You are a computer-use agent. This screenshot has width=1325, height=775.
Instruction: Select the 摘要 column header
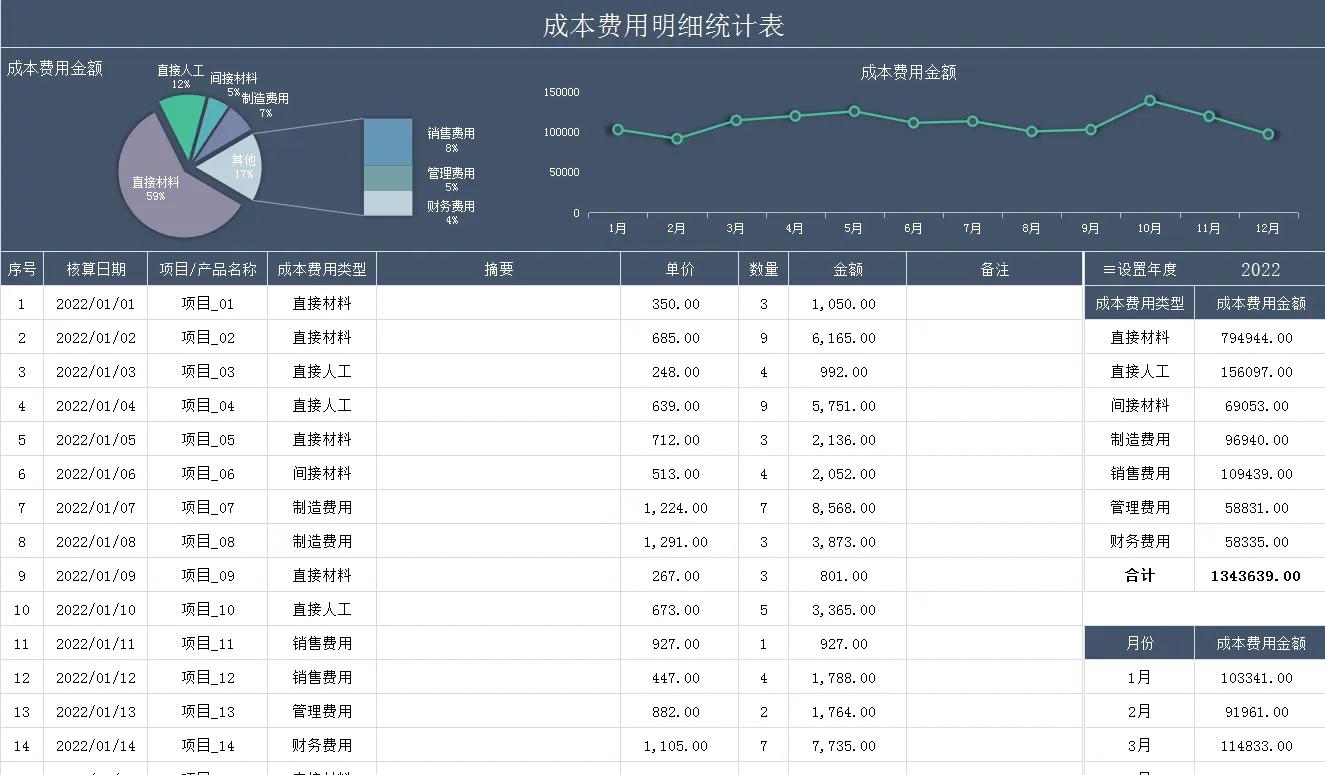click(498, 268)
